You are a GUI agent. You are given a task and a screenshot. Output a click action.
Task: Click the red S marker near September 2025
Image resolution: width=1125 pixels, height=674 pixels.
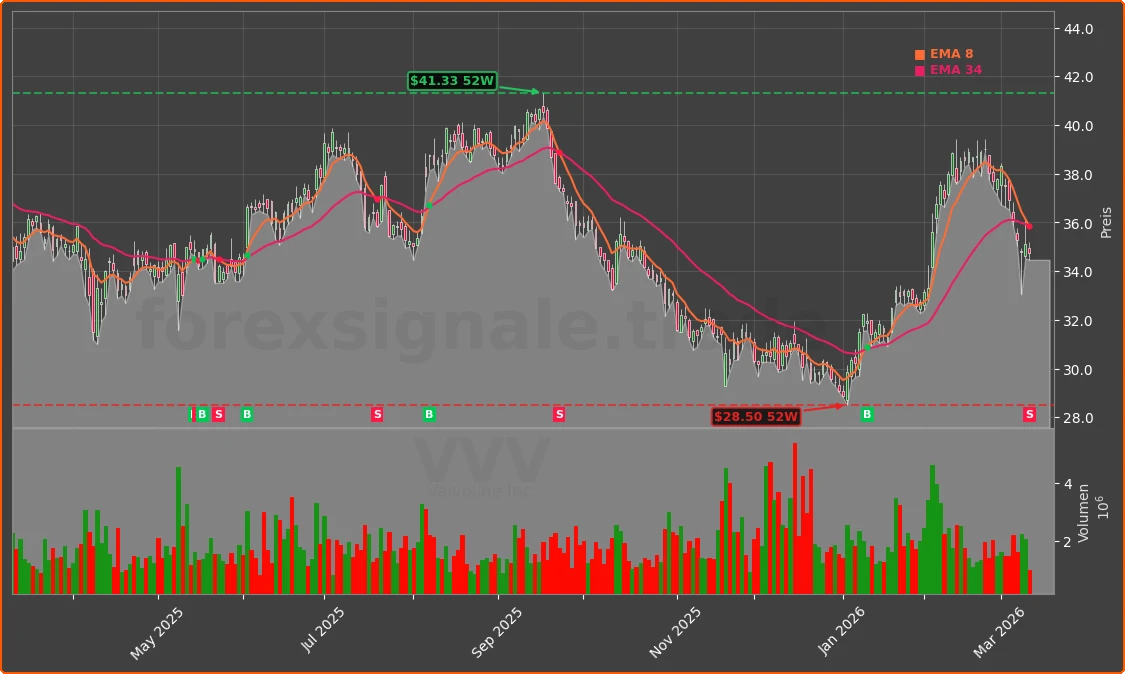click(559, 414)
